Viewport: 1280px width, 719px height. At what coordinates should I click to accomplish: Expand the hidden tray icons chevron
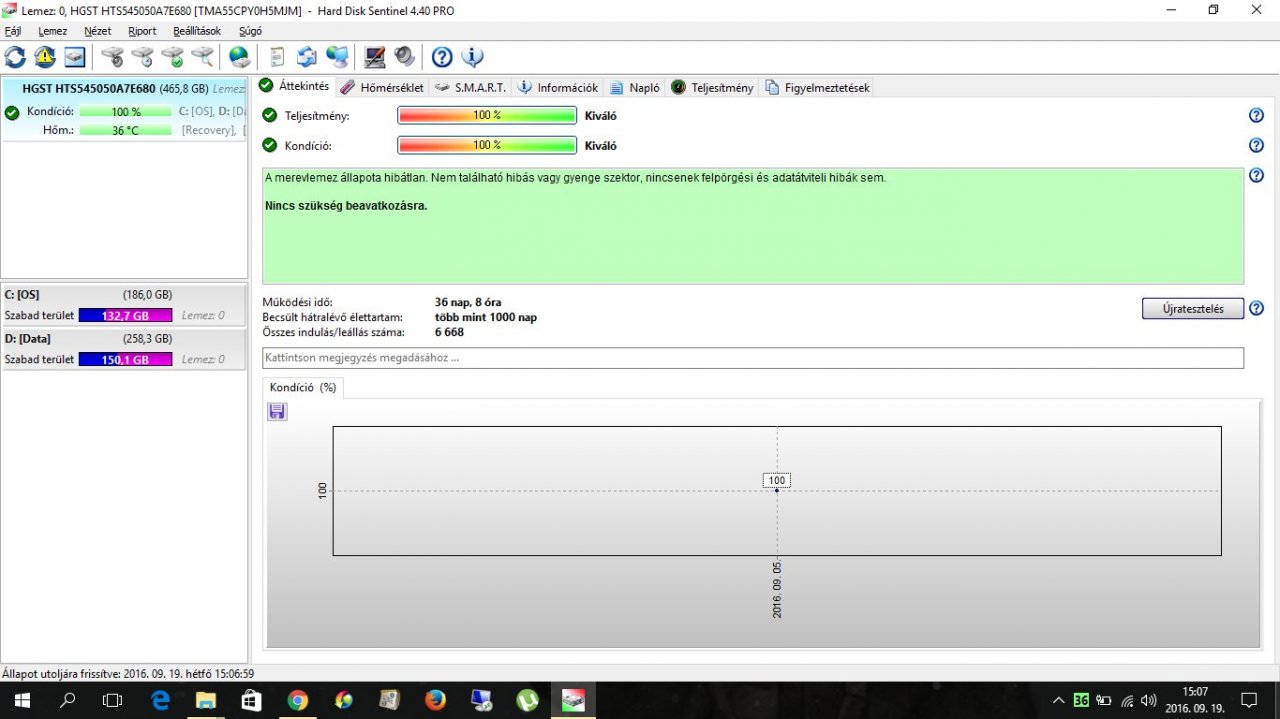pos(1059,700)
